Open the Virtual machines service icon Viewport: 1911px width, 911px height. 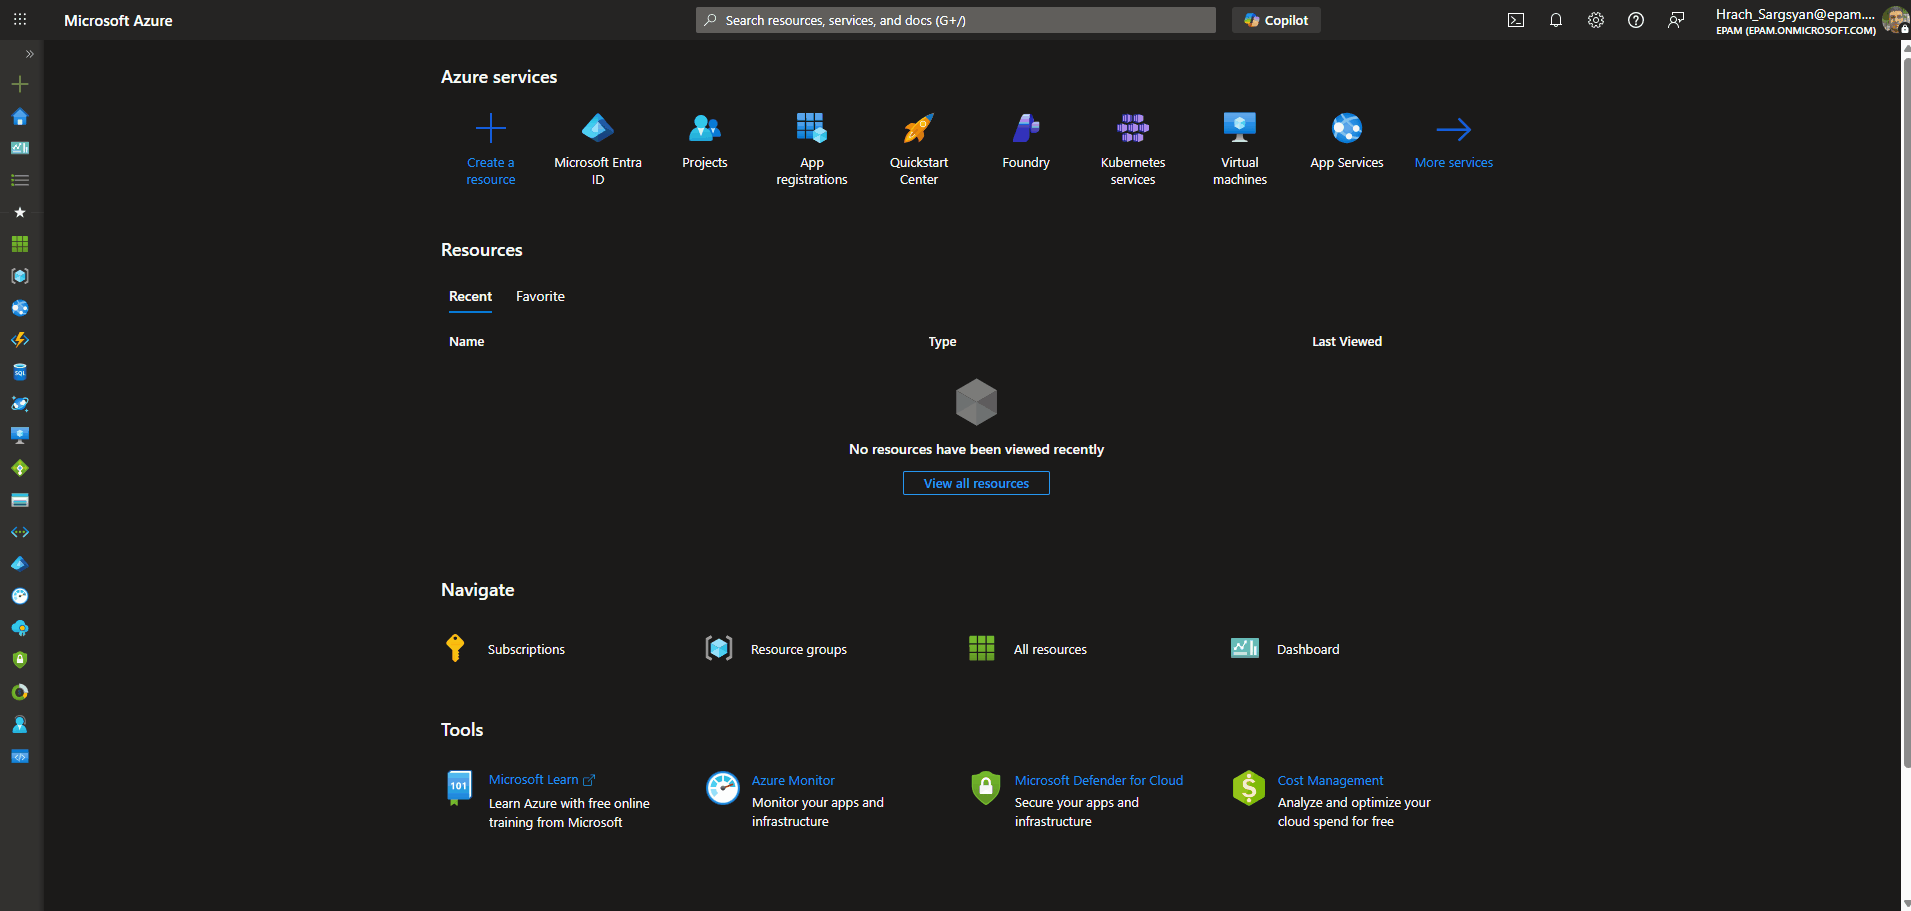[1239, 140]
